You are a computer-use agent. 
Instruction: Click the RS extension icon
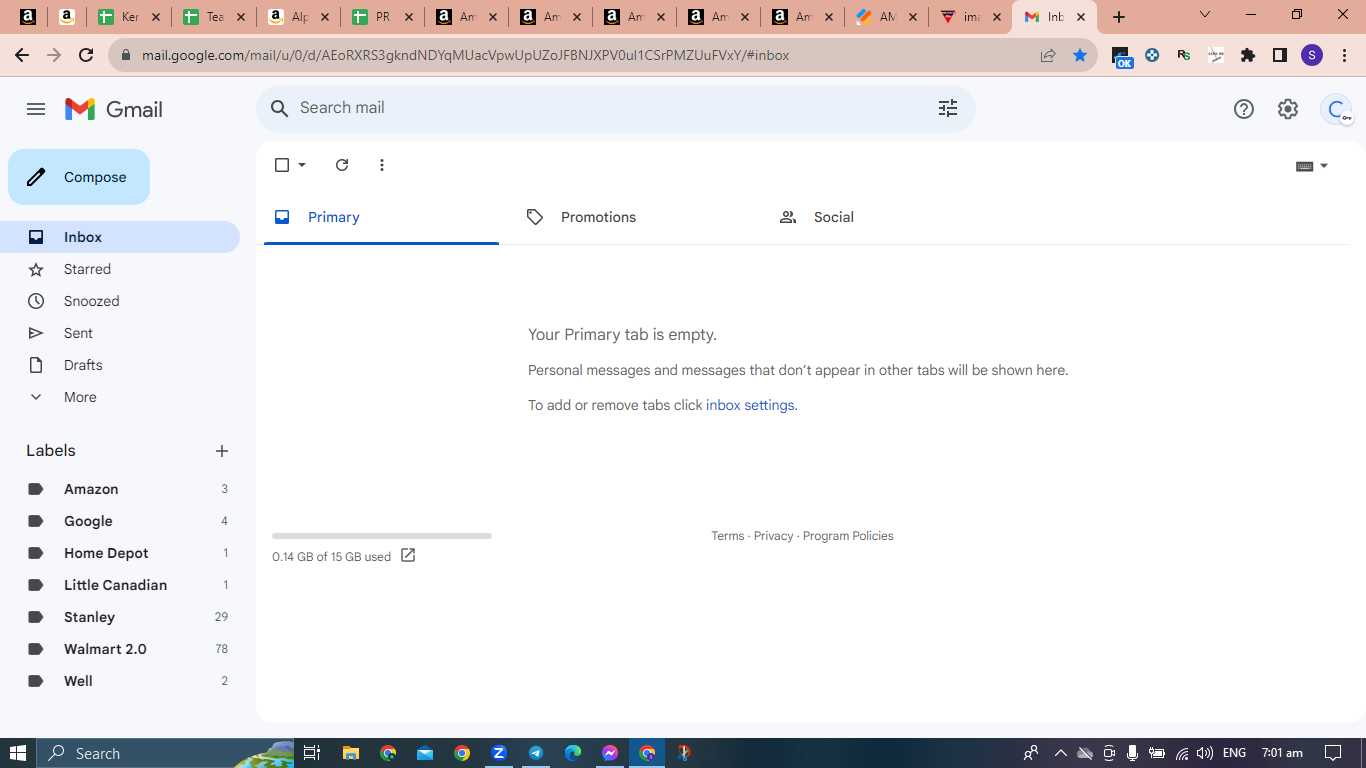1184,55
